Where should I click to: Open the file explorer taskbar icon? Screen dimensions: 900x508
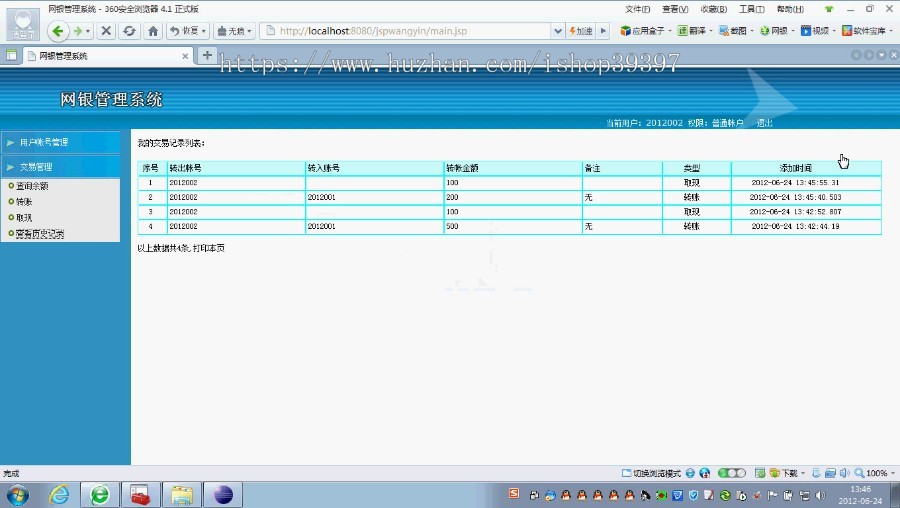[182, 495]
